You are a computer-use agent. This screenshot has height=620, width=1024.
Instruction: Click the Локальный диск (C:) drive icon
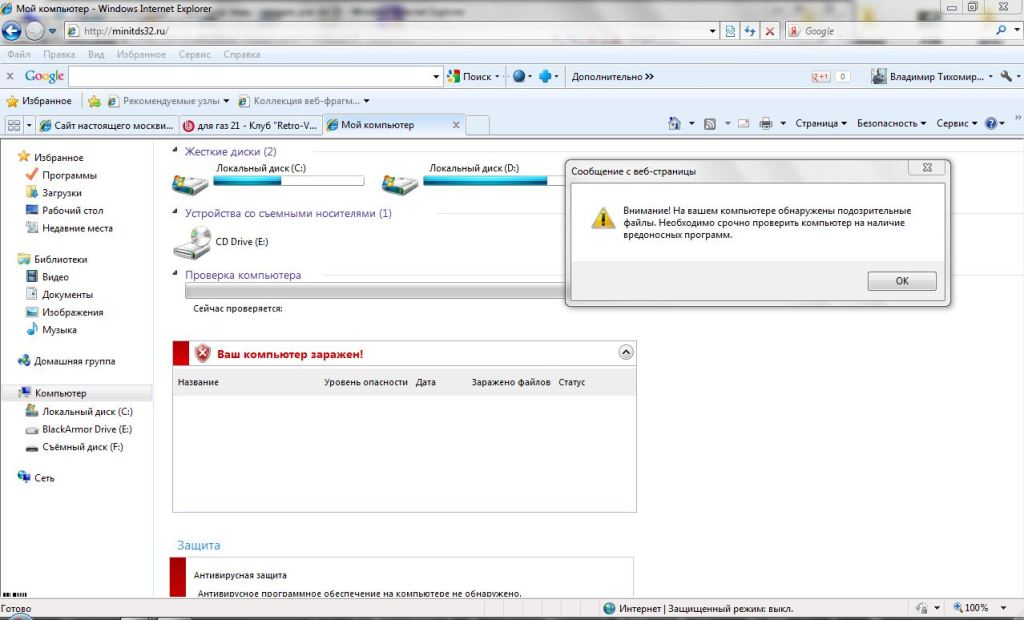pos(190,184)
